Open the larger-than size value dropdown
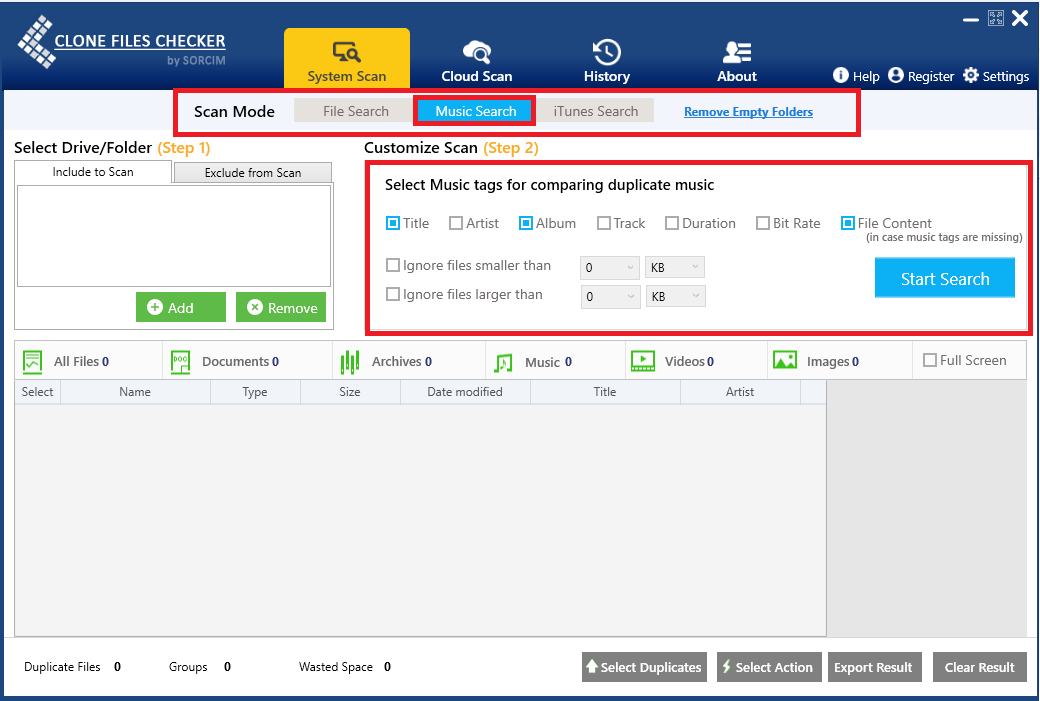This screenshot has width=1040, height=701. pyautogui.click(x=610, y=296)
